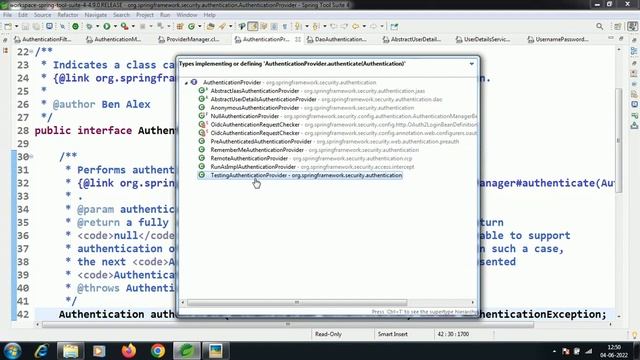Image resolution: width=640 pixels, height=360 pixels.
Task: Open the Source menu
Action: tap(42, 15)
